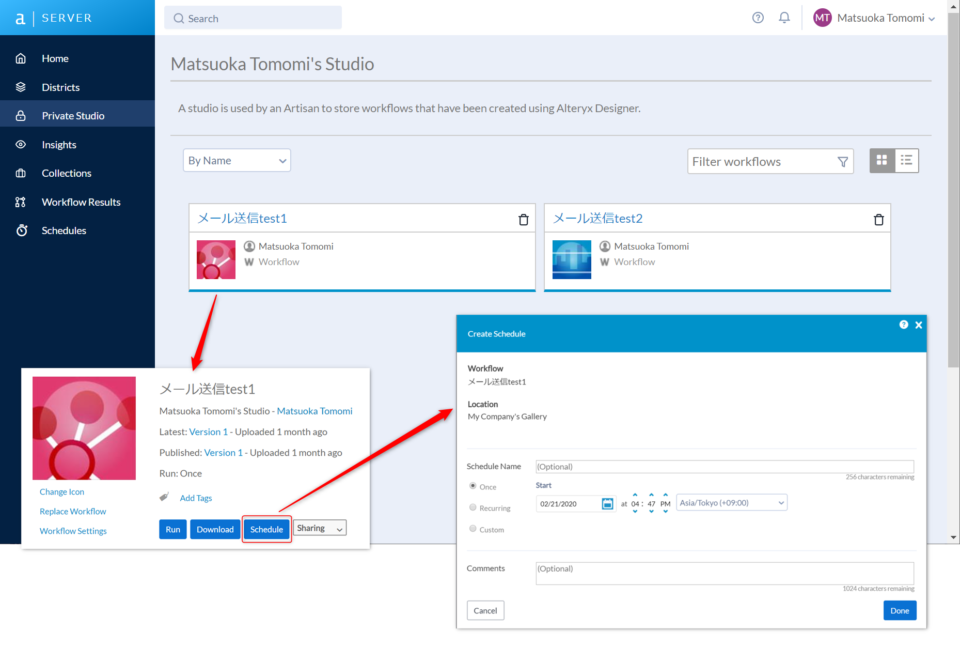Viewport: 960px width, 646px height.
Task: Open the Sharing dropdown
Action: click(x=320, y=528)
